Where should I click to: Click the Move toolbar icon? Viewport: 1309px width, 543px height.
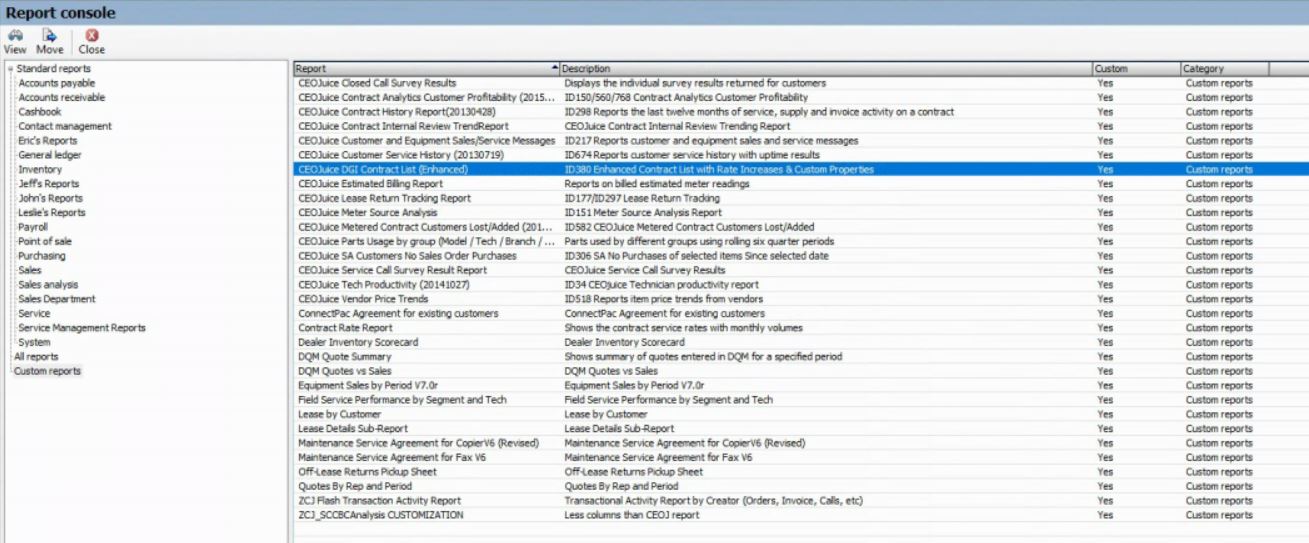click(50, 34)
